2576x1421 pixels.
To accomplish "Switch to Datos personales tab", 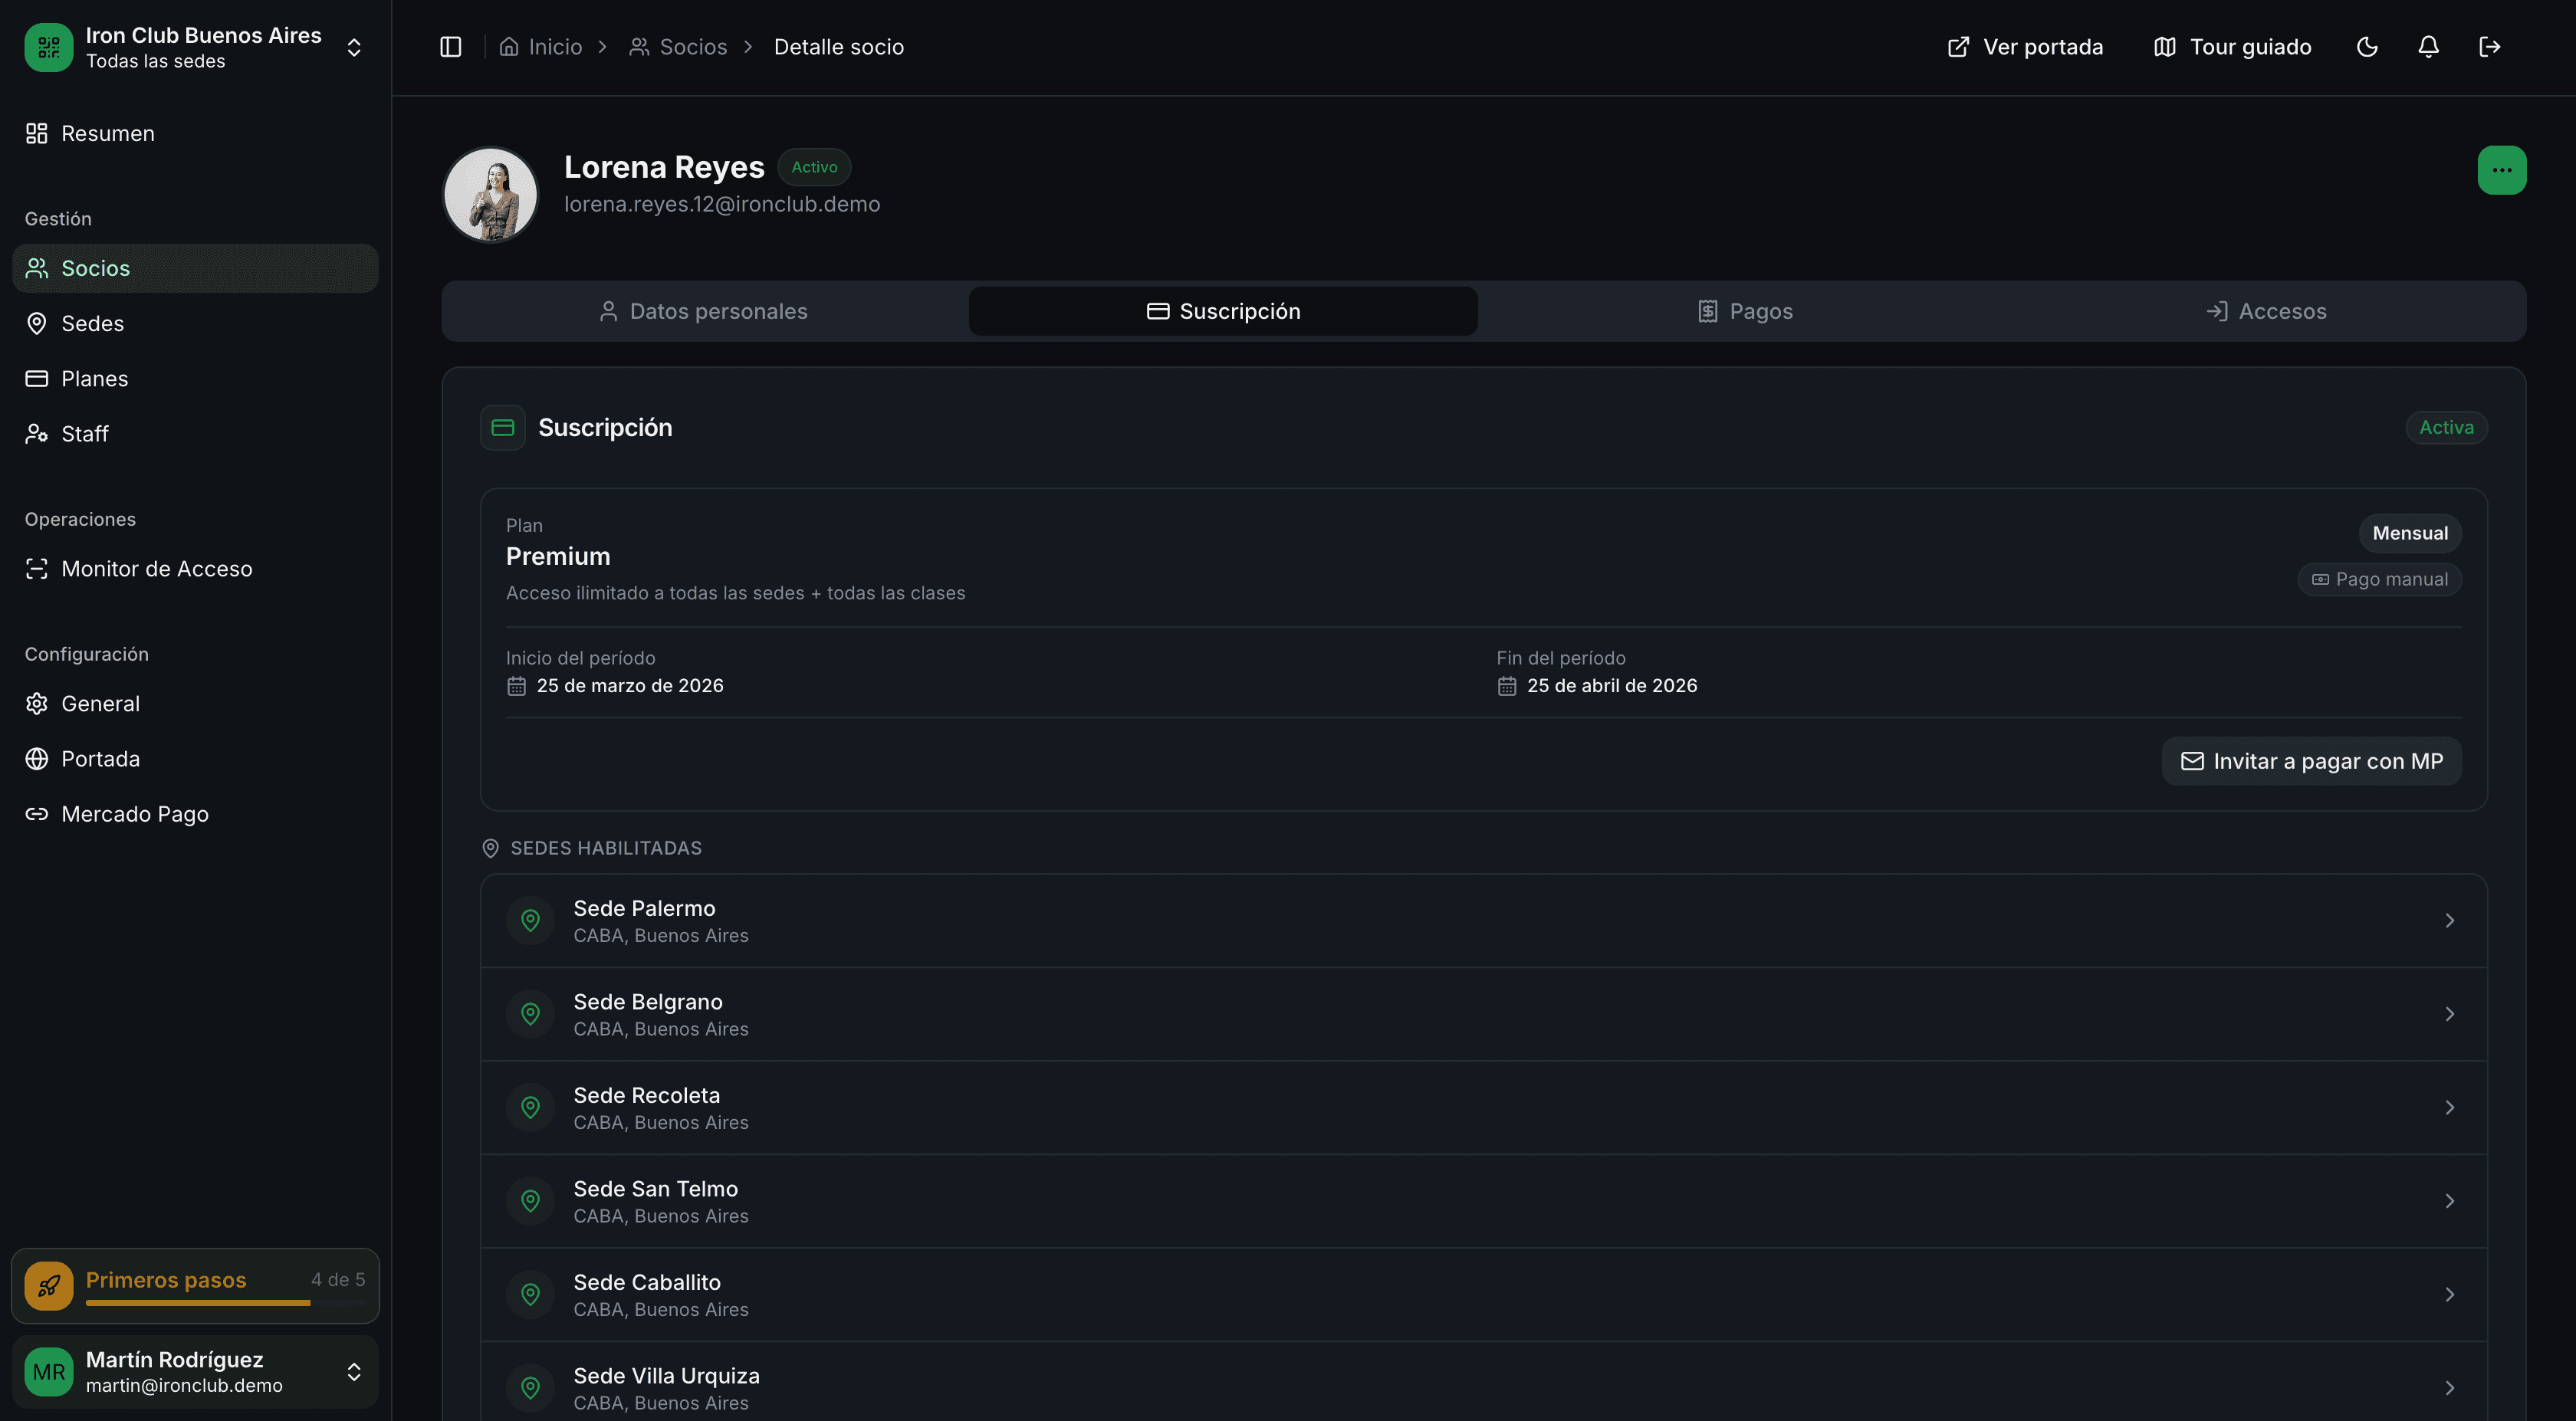I will point(703,311).
